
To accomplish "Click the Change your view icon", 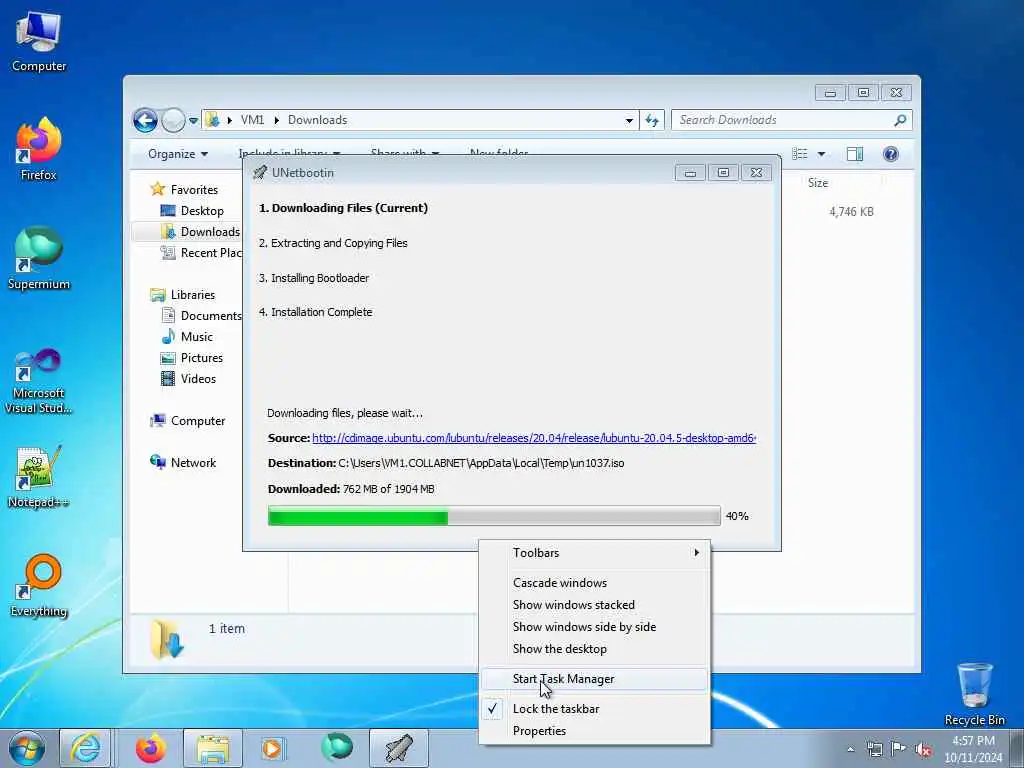I will 800,154.
